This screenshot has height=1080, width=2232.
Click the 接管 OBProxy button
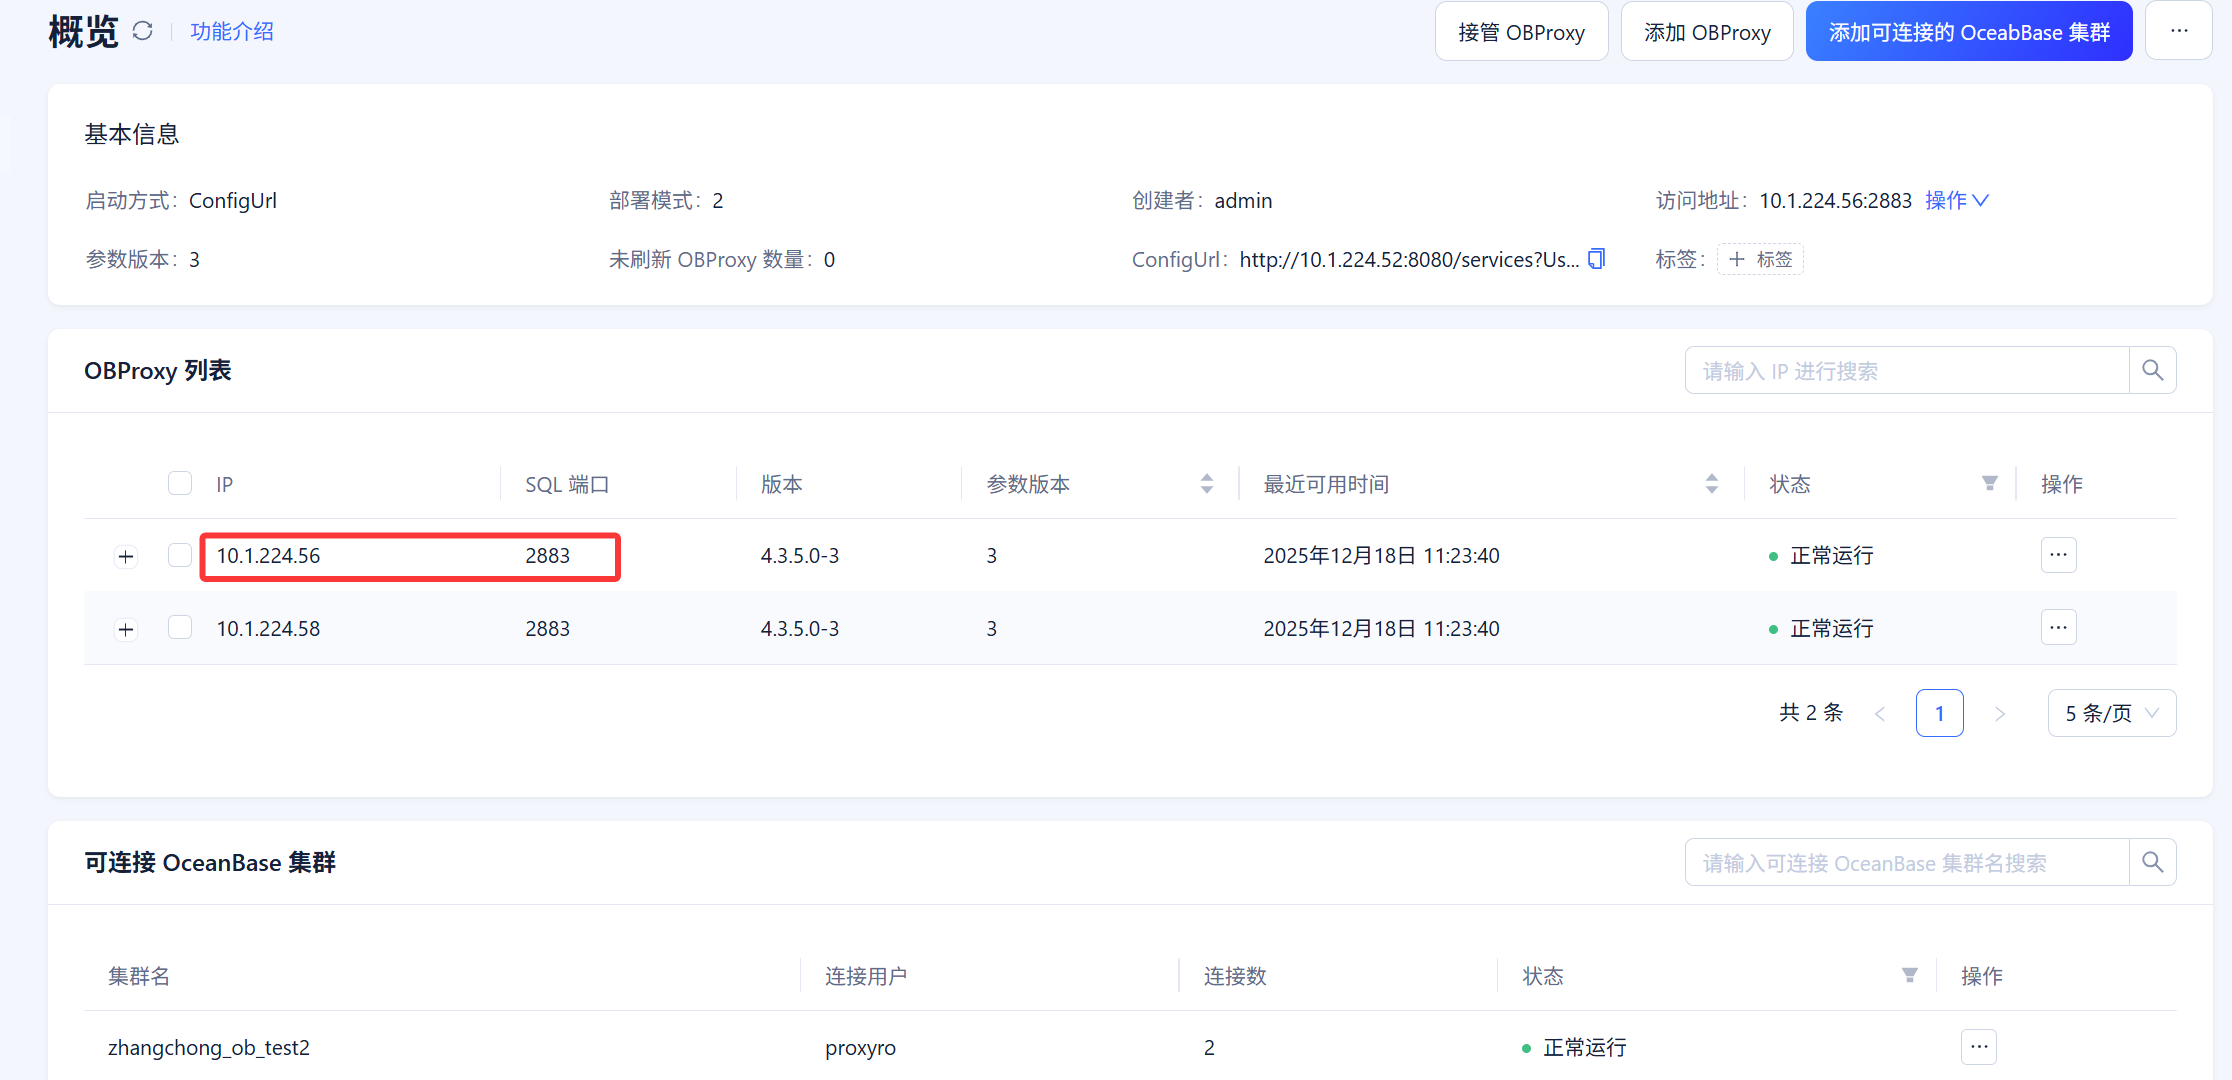(x=1521, y=31)
